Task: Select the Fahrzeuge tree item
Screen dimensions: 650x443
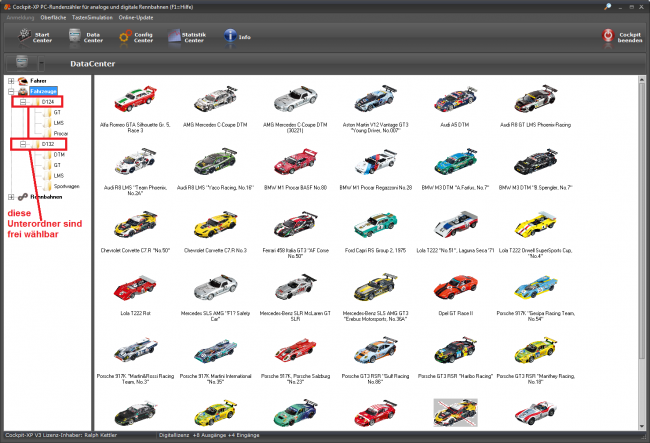Action: [x=43, y=91]
